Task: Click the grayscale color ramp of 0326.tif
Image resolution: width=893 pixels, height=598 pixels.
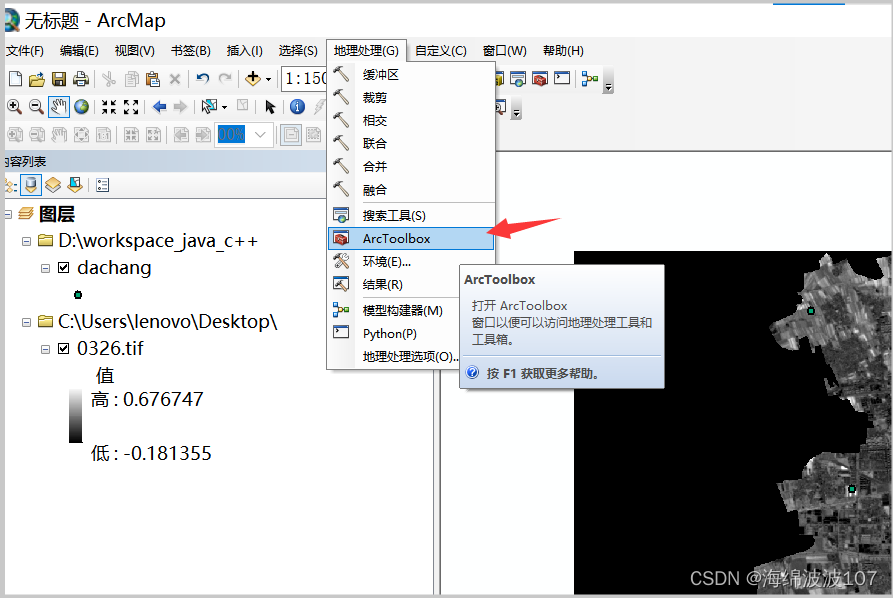Action: [x=75, y=414]
